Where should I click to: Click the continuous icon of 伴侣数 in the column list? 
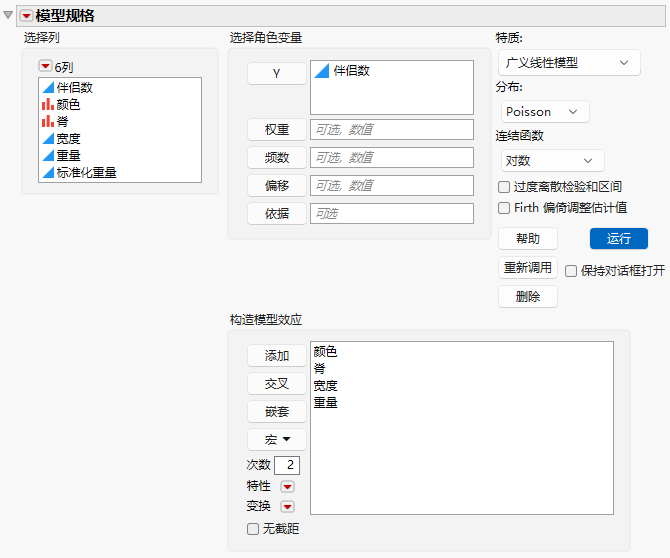click(x=48, y=88)
